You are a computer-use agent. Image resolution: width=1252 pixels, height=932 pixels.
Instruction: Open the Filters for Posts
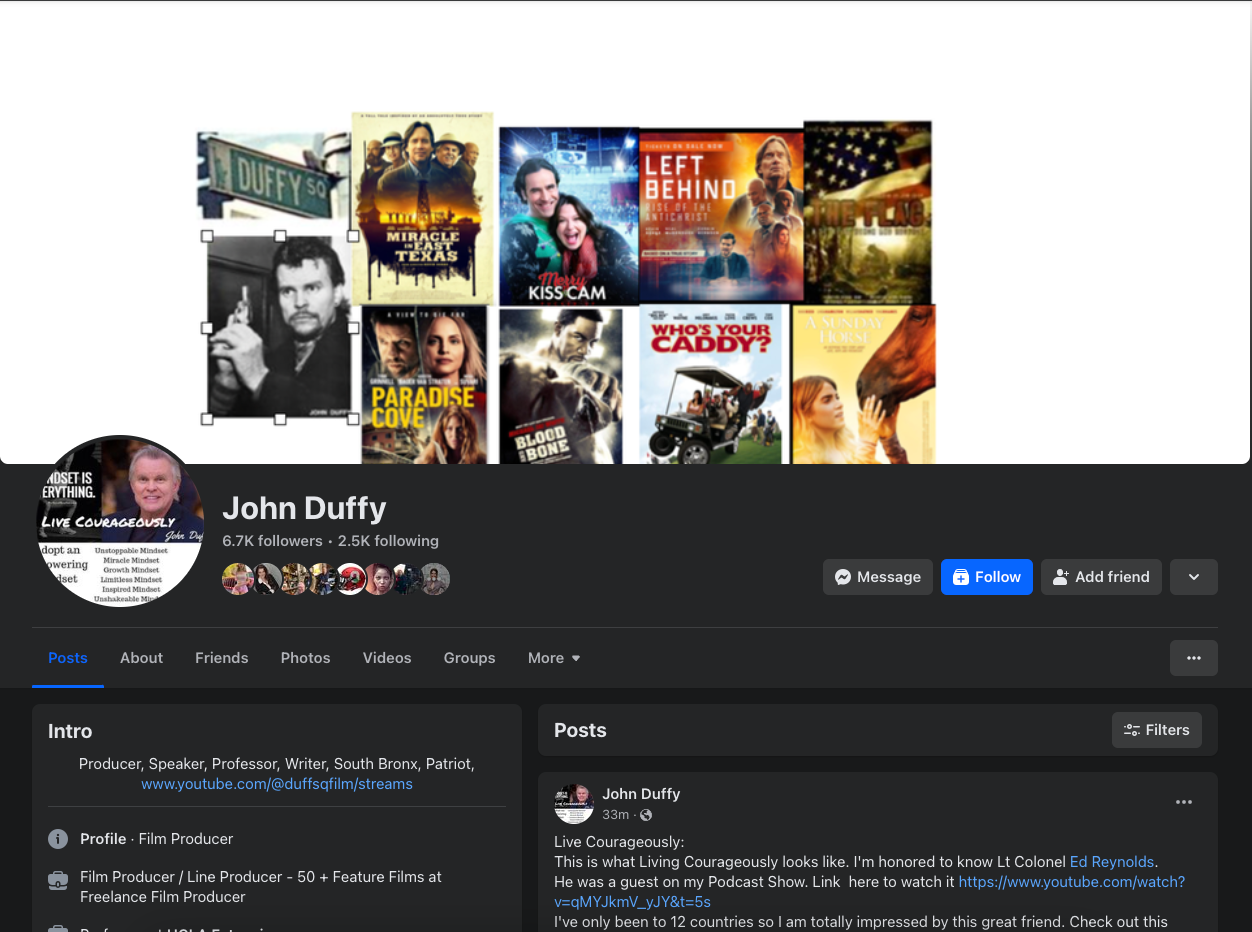[1156, 730]
